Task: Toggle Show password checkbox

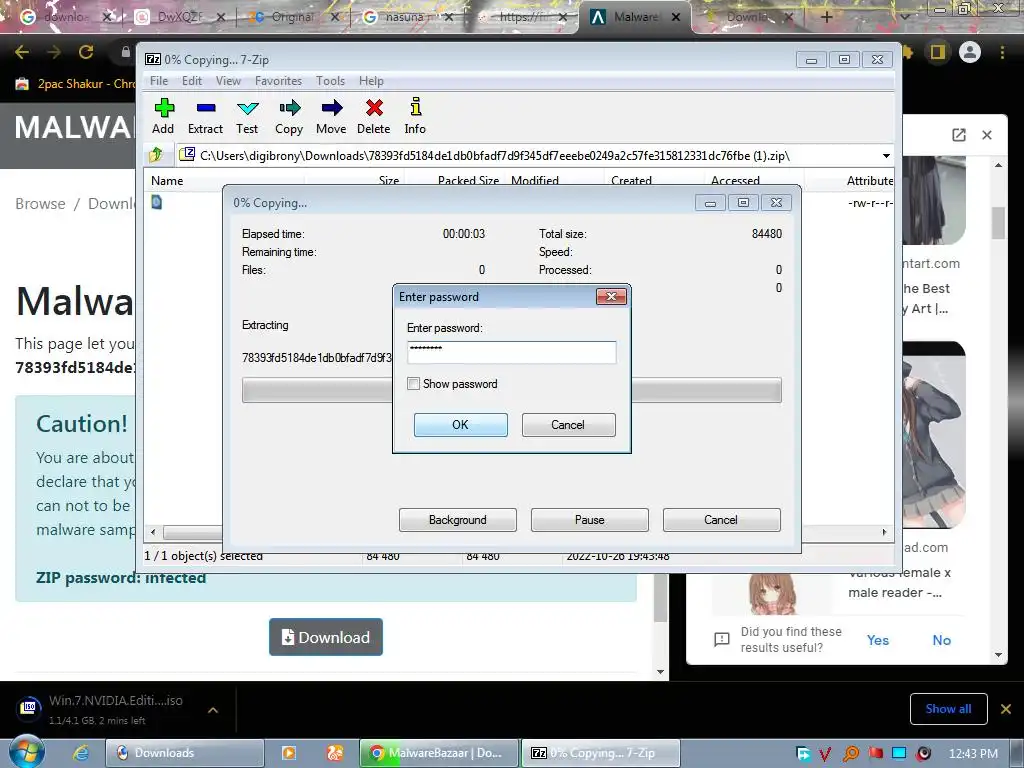Action: coord(413,383)
